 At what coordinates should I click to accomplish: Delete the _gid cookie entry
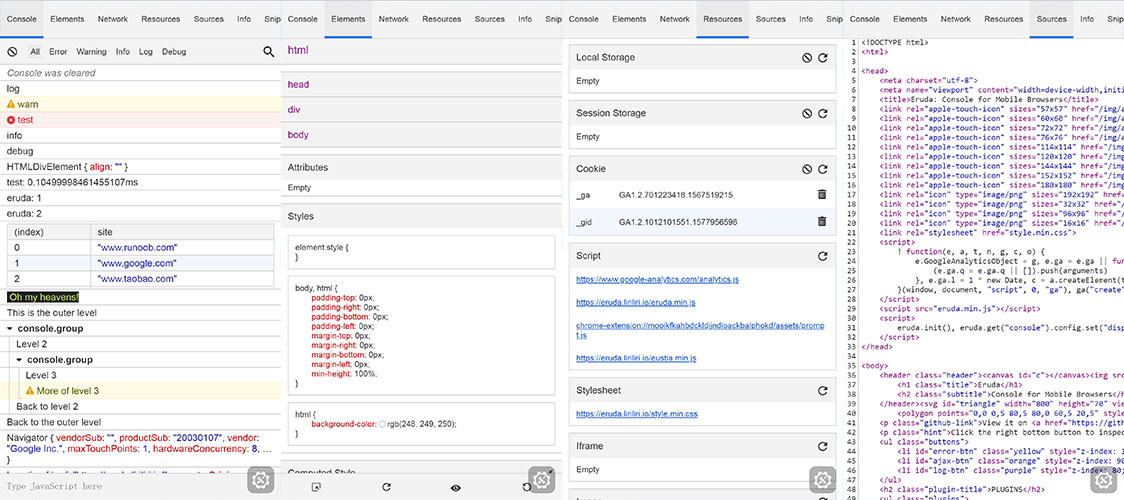821,221
